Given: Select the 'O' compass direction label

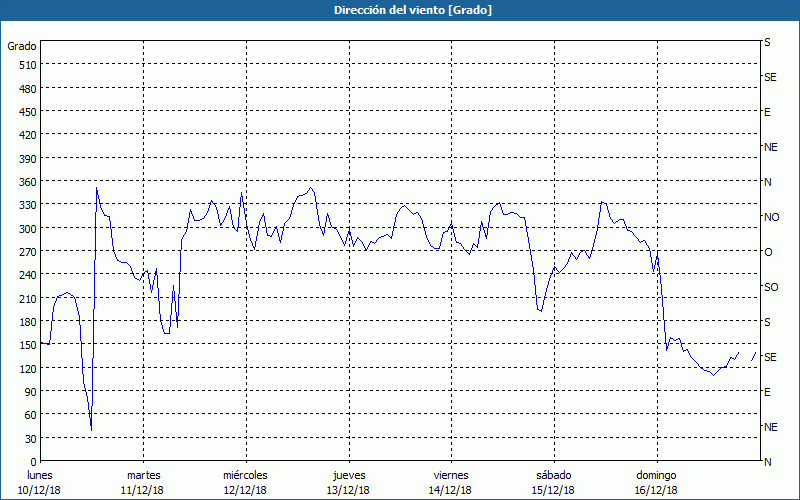Looking at the screenshot, I should [x=768, y=253].
